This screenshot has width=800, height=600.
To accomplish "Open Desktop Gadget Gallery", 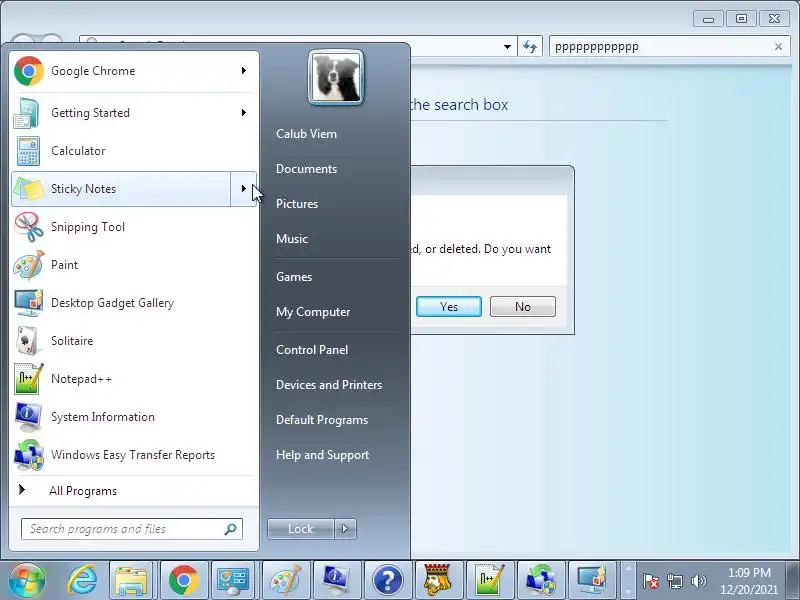I will 133,303.
